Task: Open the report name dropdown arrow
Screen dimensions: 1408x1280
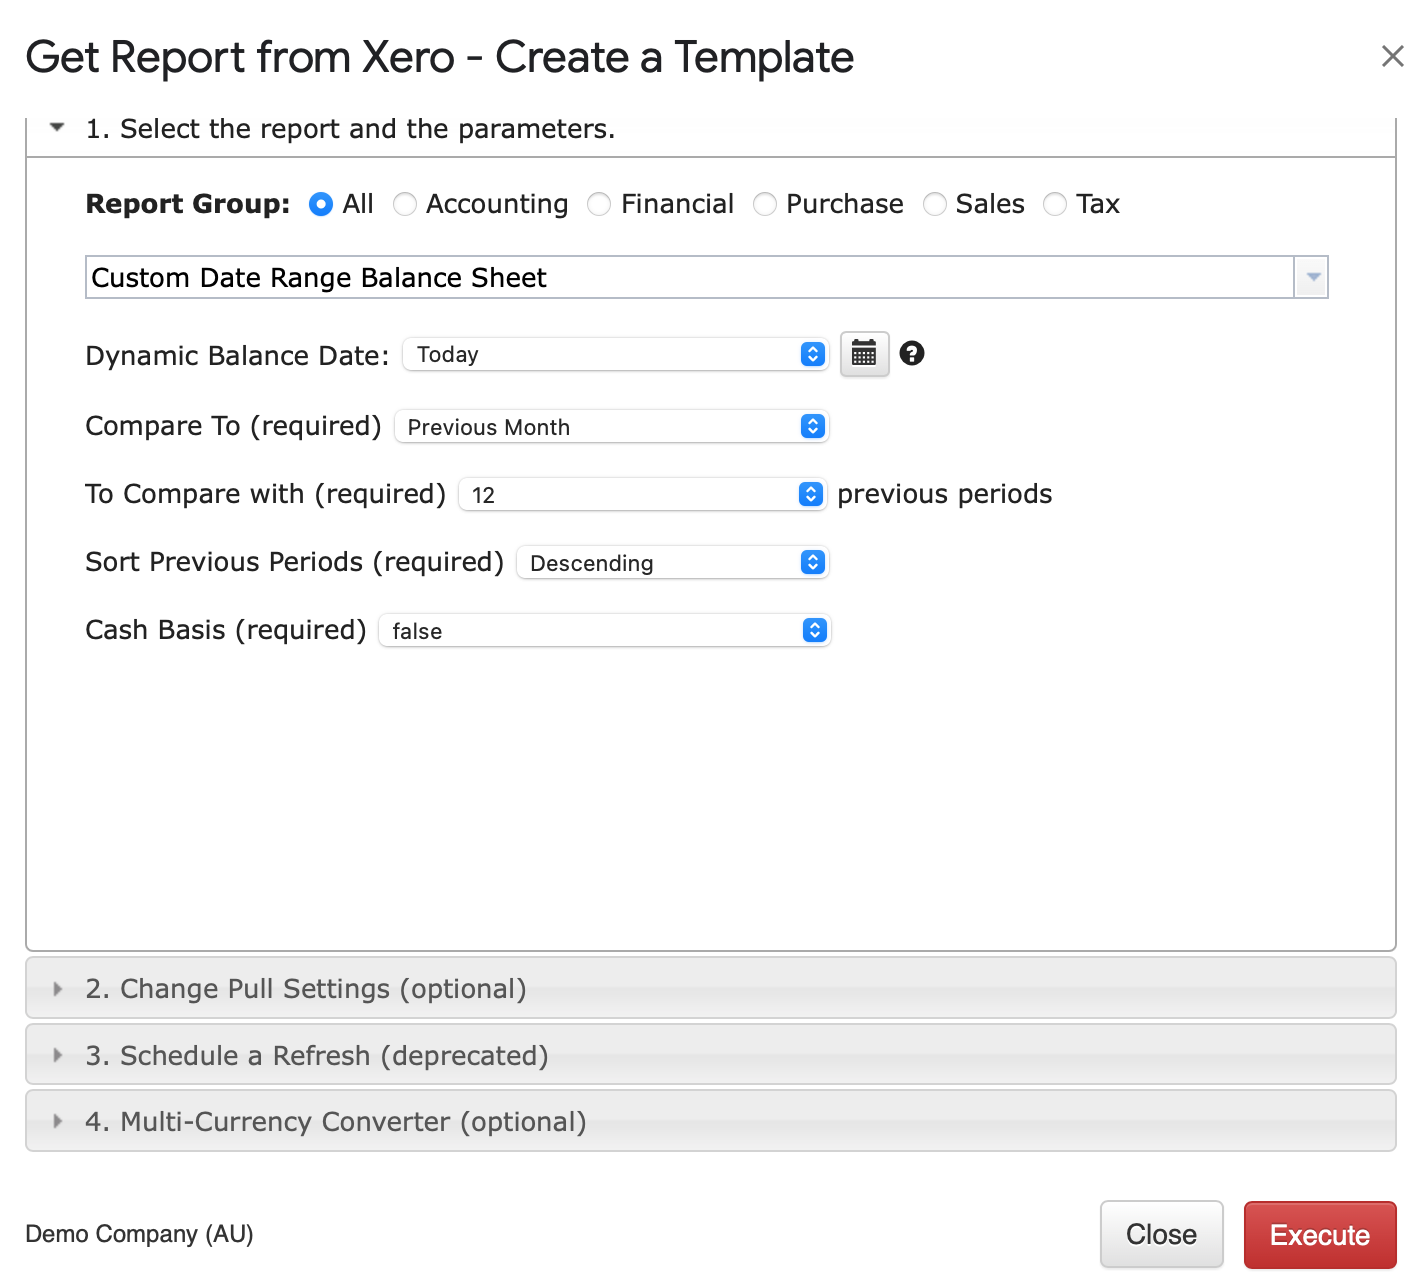Action: (x=1312, y=277)
